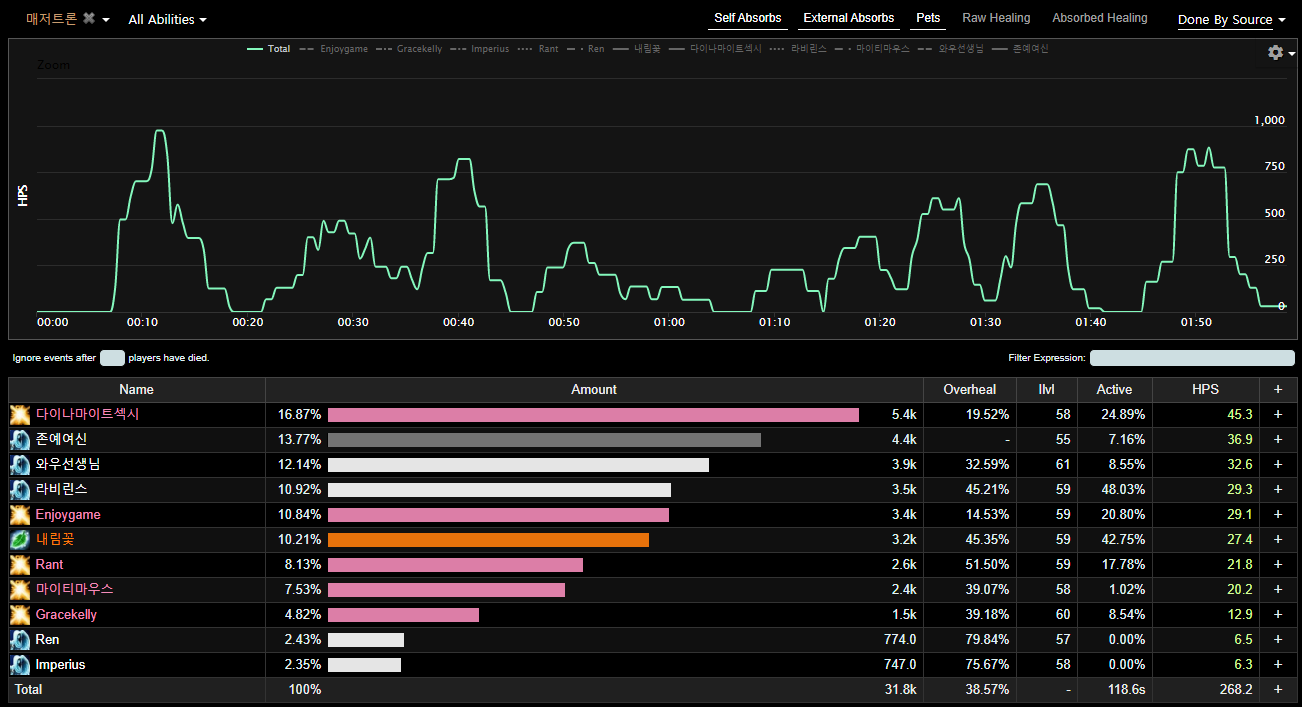The width and height of the screenshot is (1302, 707).
Task: Open player link Rant in table
Action: coord(49,565)
